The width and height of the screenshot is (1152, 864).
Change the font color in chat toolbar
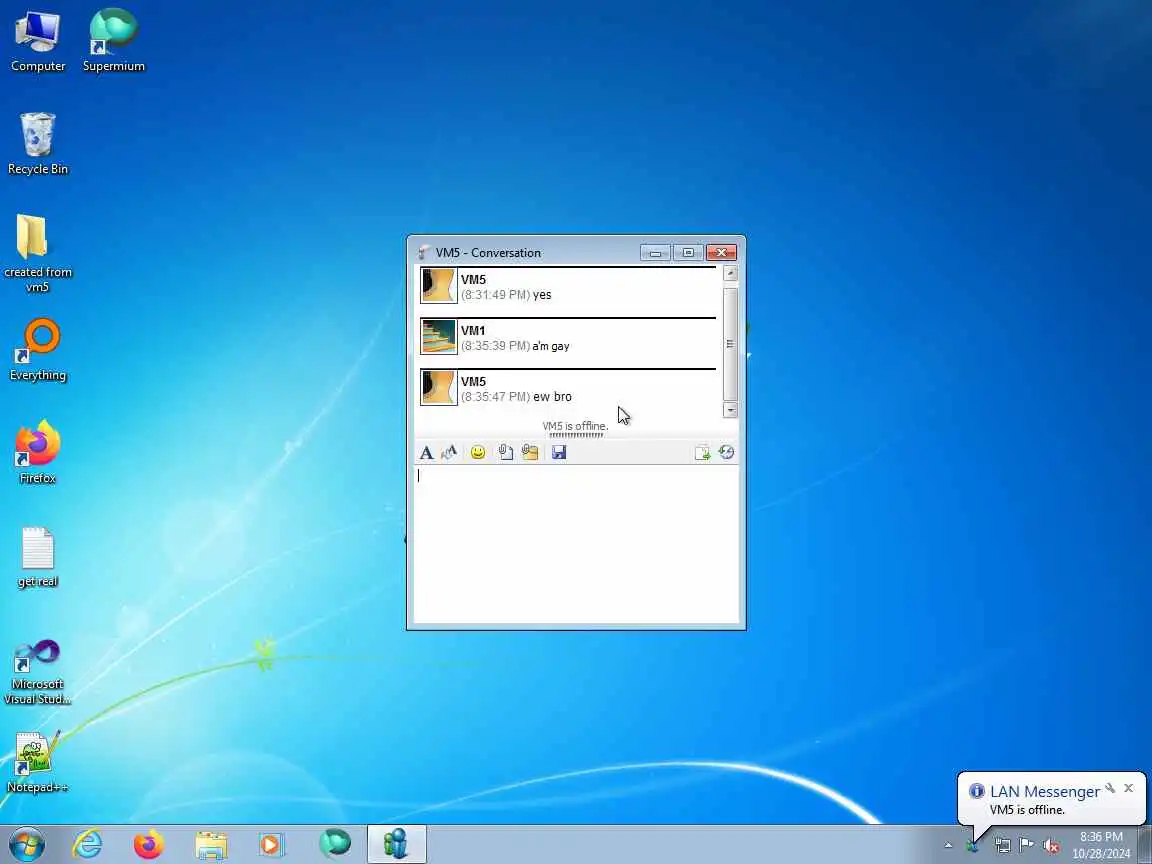pos(449,453)
